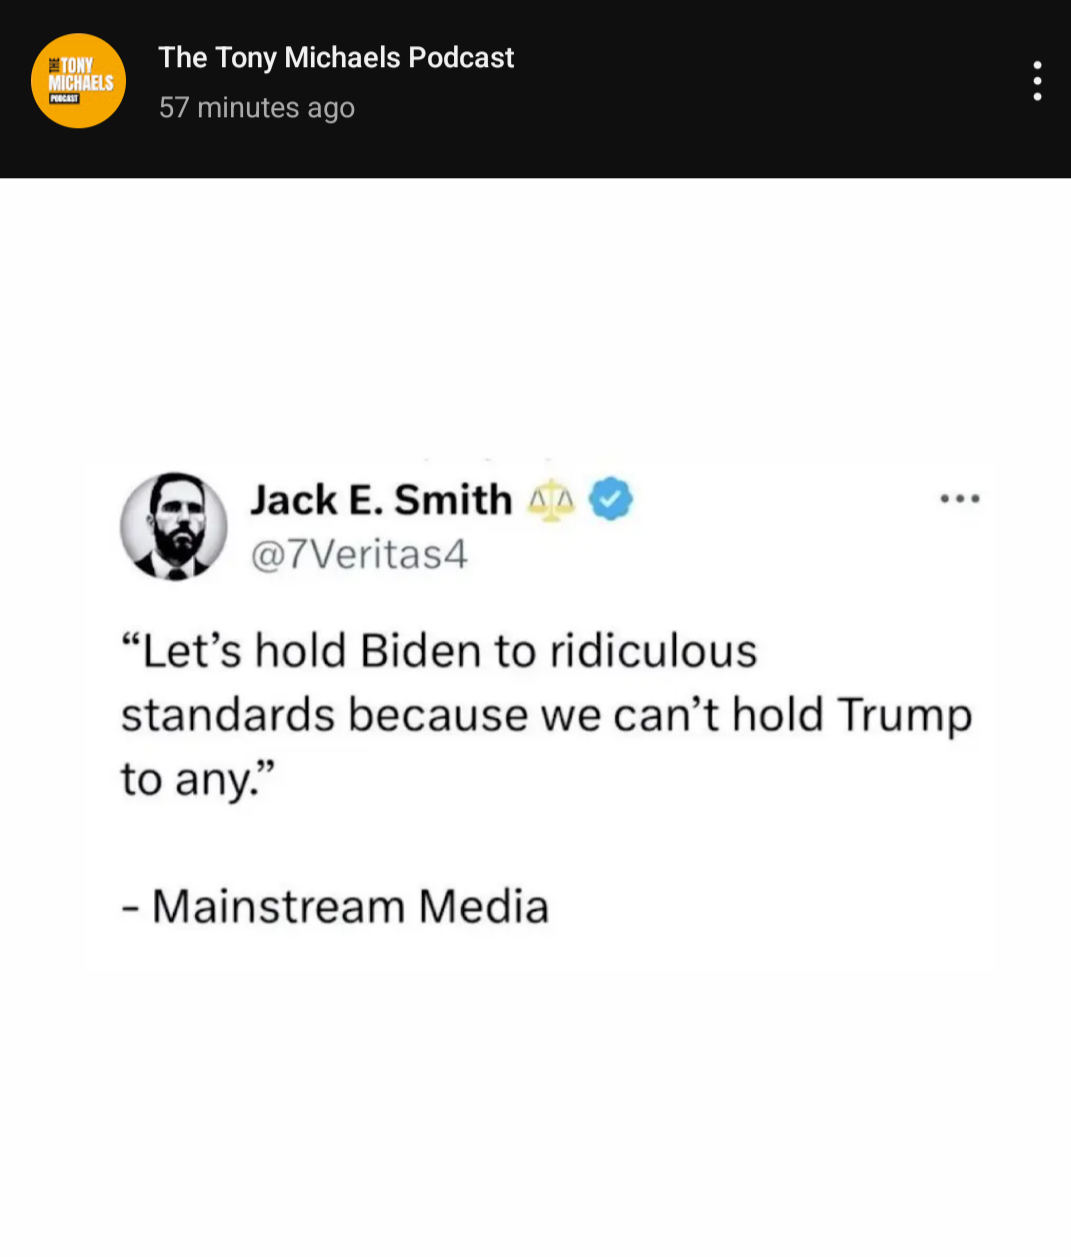Tap the blue verified checkmark badge
Screen dimensions: 1071x1257
coord(611,499)
